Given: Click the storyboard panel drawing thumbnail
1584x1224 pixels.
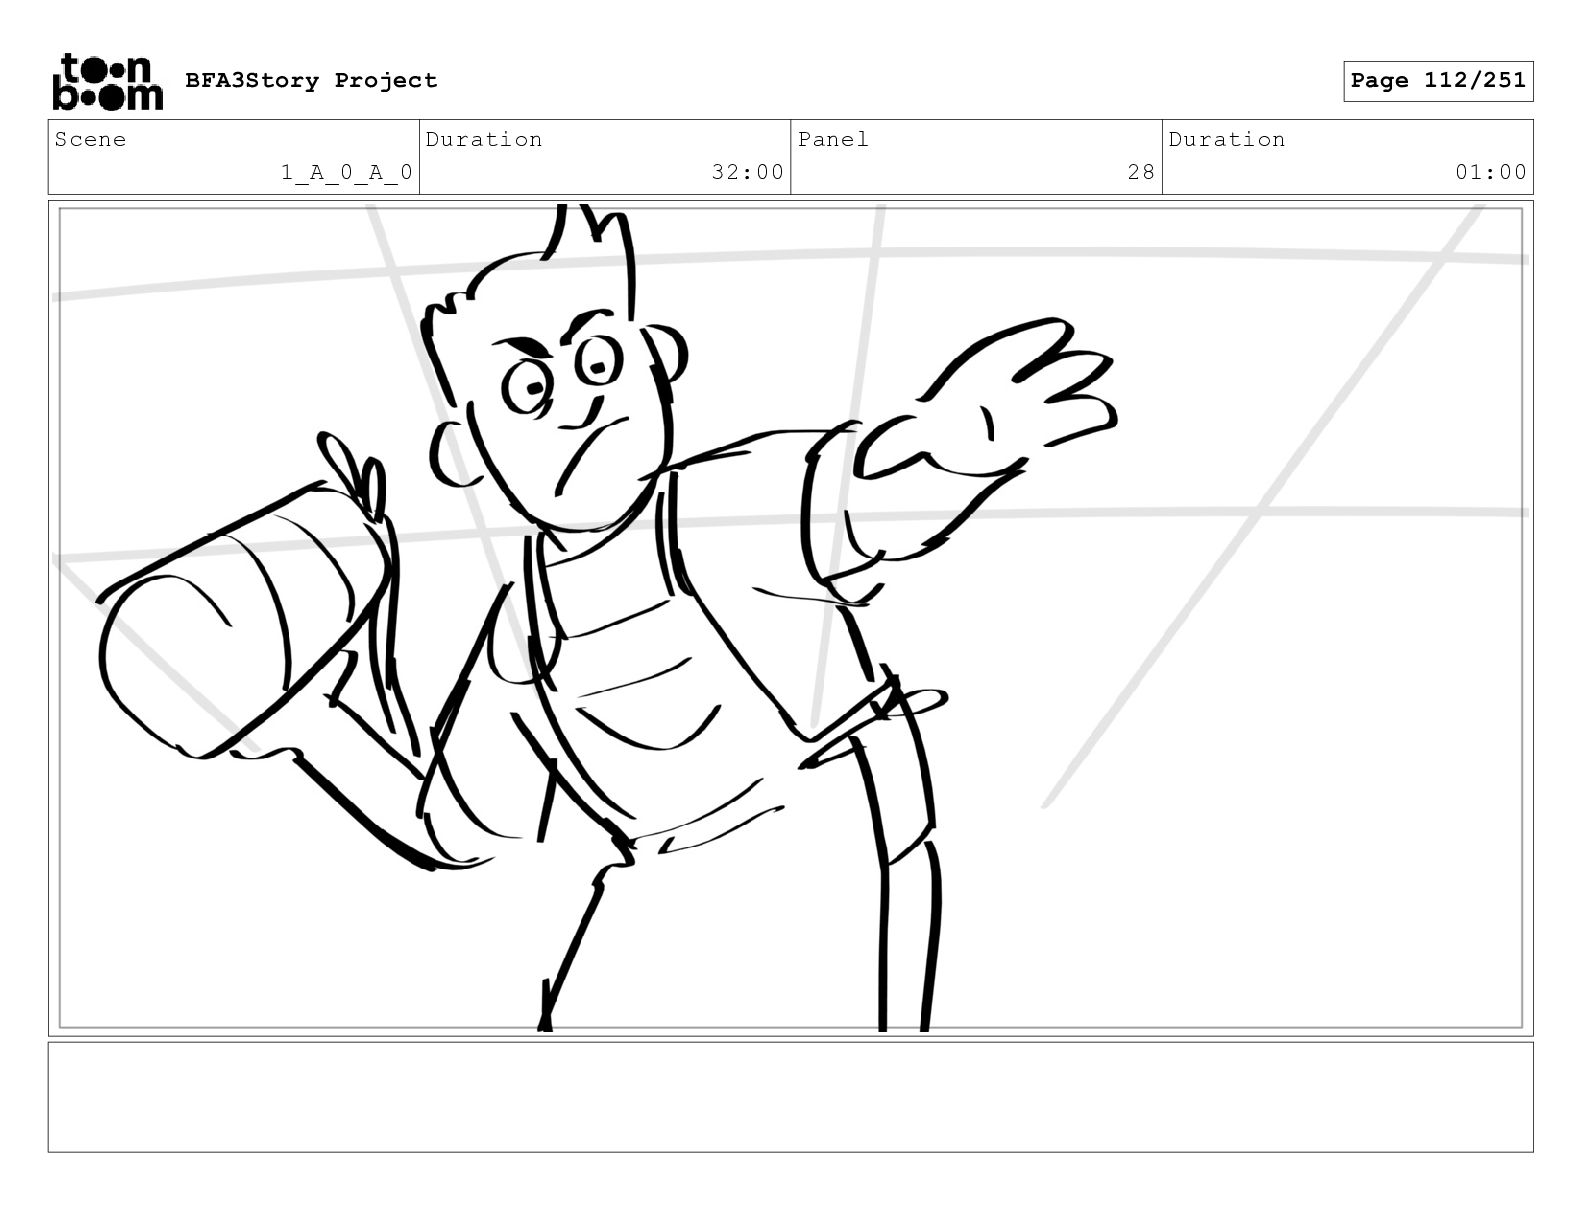Looking at the screenshot, I should 790,618.
